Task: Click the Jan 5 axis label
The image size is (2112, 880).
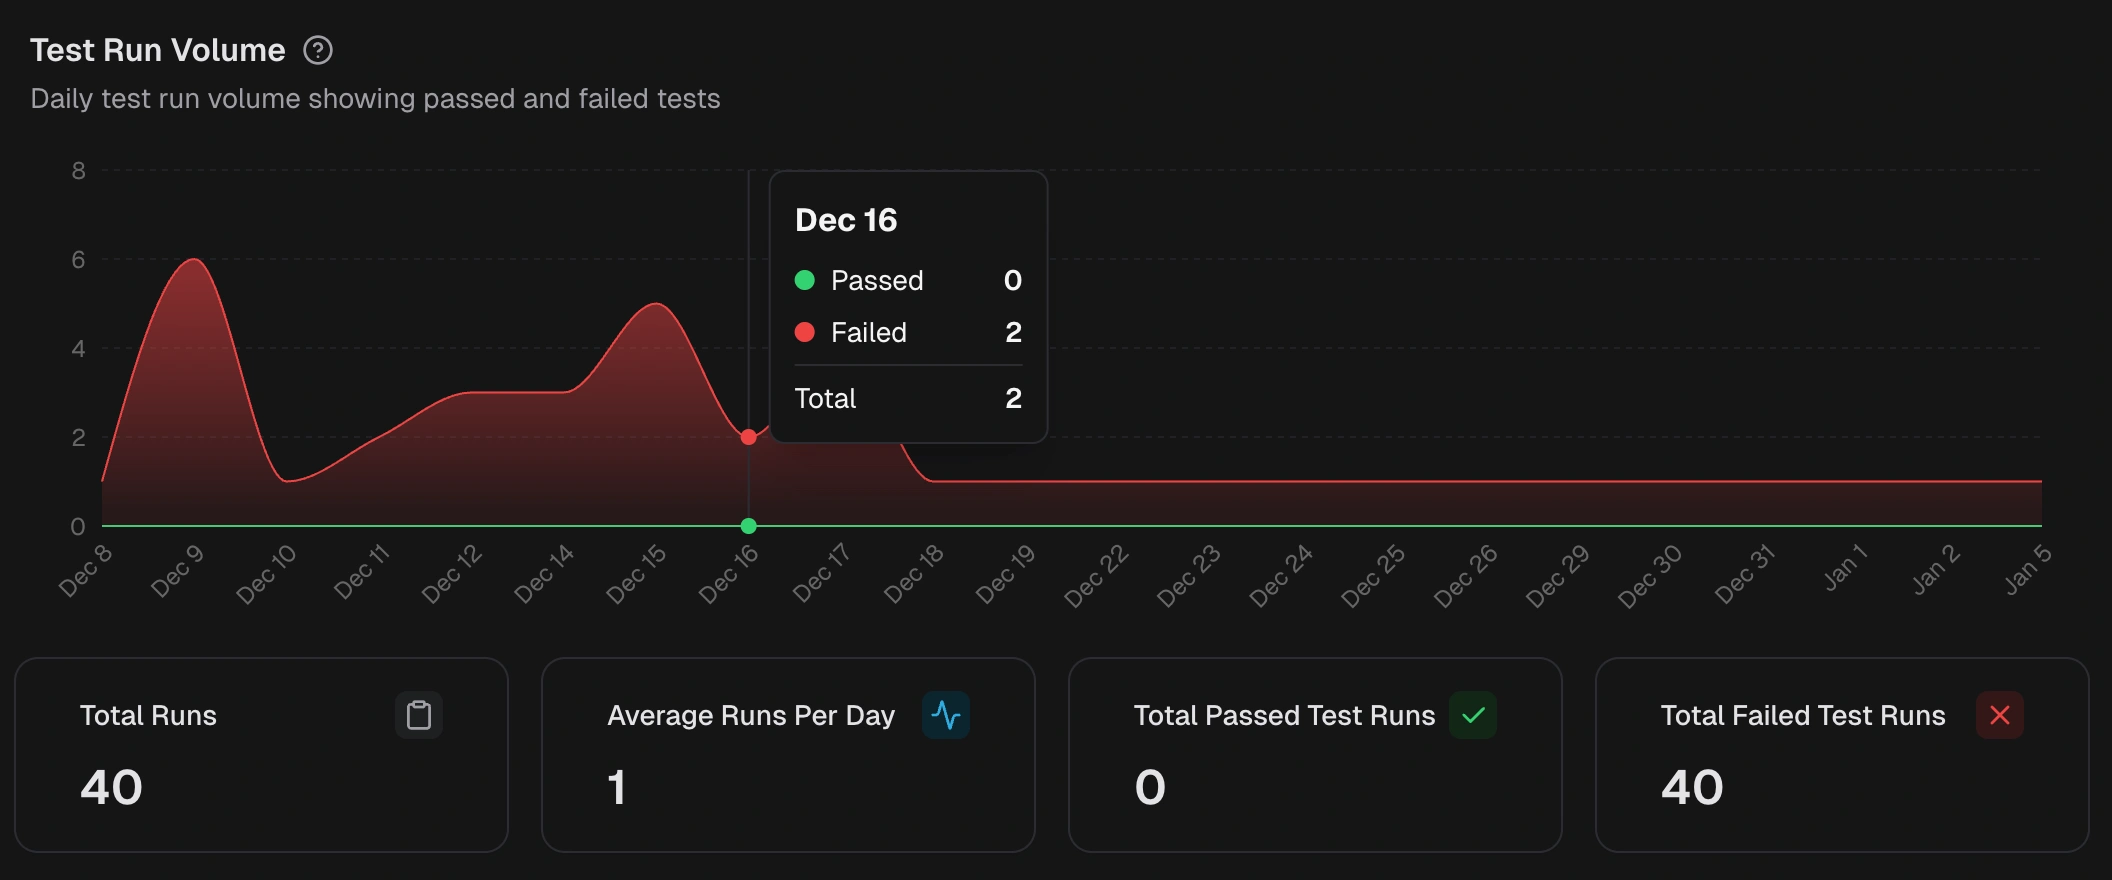Action: [2028, 570]
